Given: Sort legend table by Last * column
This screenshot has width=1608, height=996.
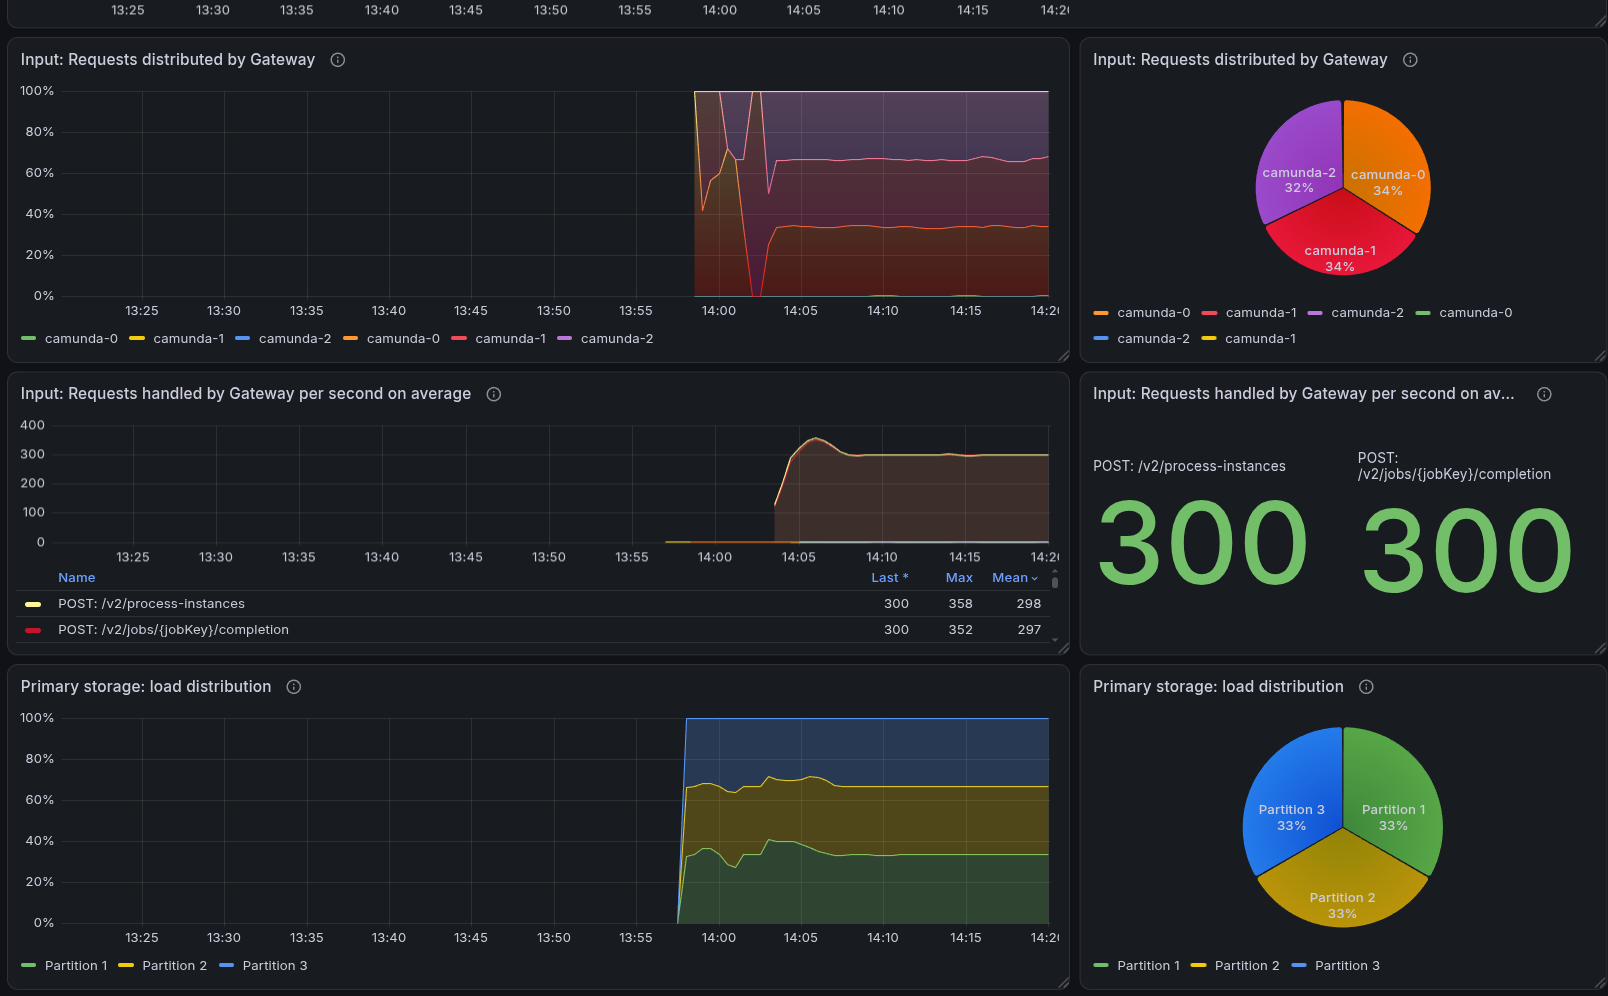Looking at the screenshot, I should [890, 578].
